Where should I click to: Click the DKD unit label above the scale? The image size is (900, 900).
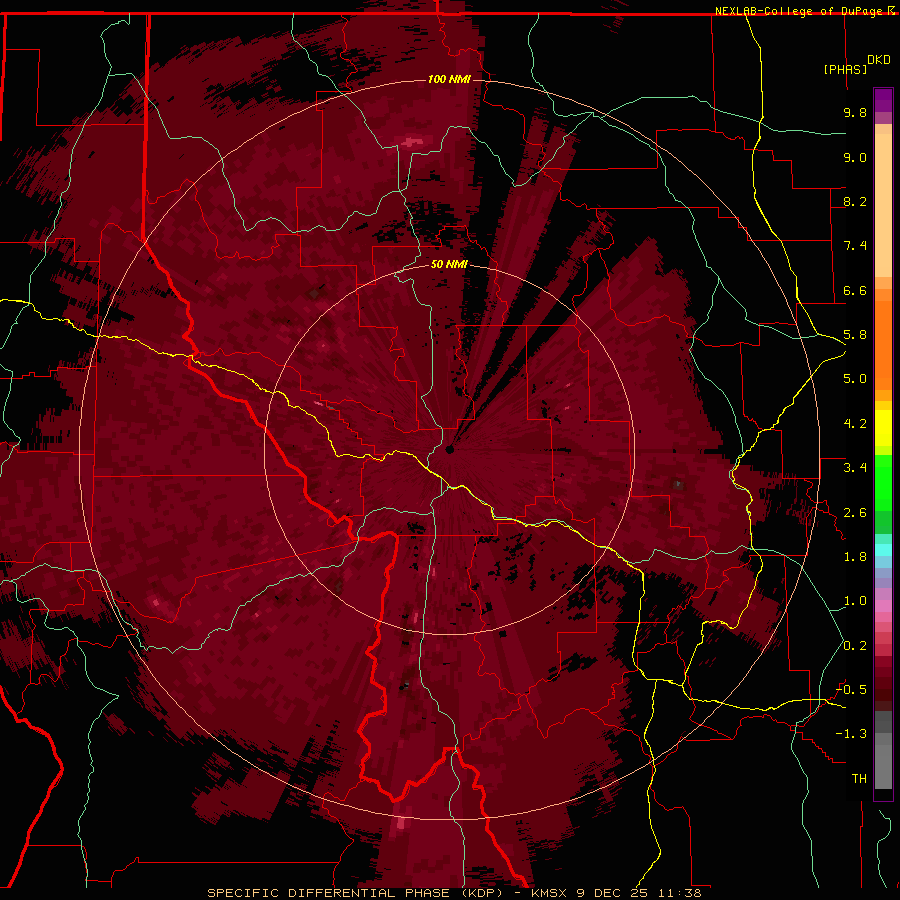(x=879, y=60)
